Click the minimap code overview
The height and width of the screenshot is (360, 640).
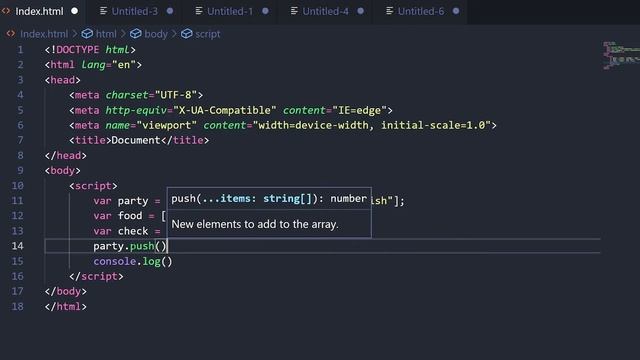pyautogui.click(x=621, y=55)
